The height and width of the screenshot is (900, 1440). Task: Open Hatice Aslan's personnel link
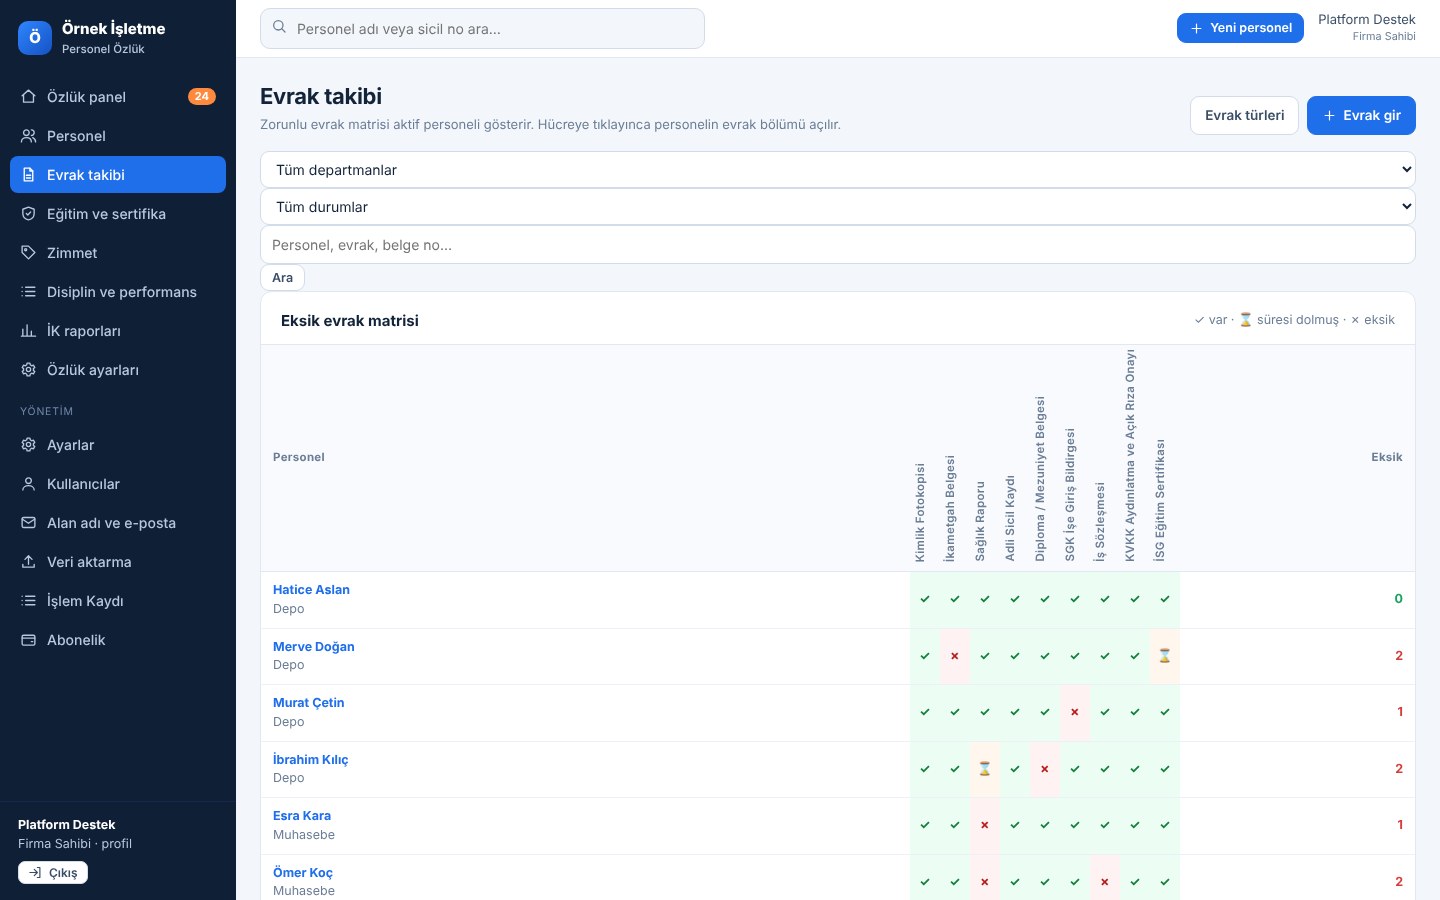[x=311, y=590]
